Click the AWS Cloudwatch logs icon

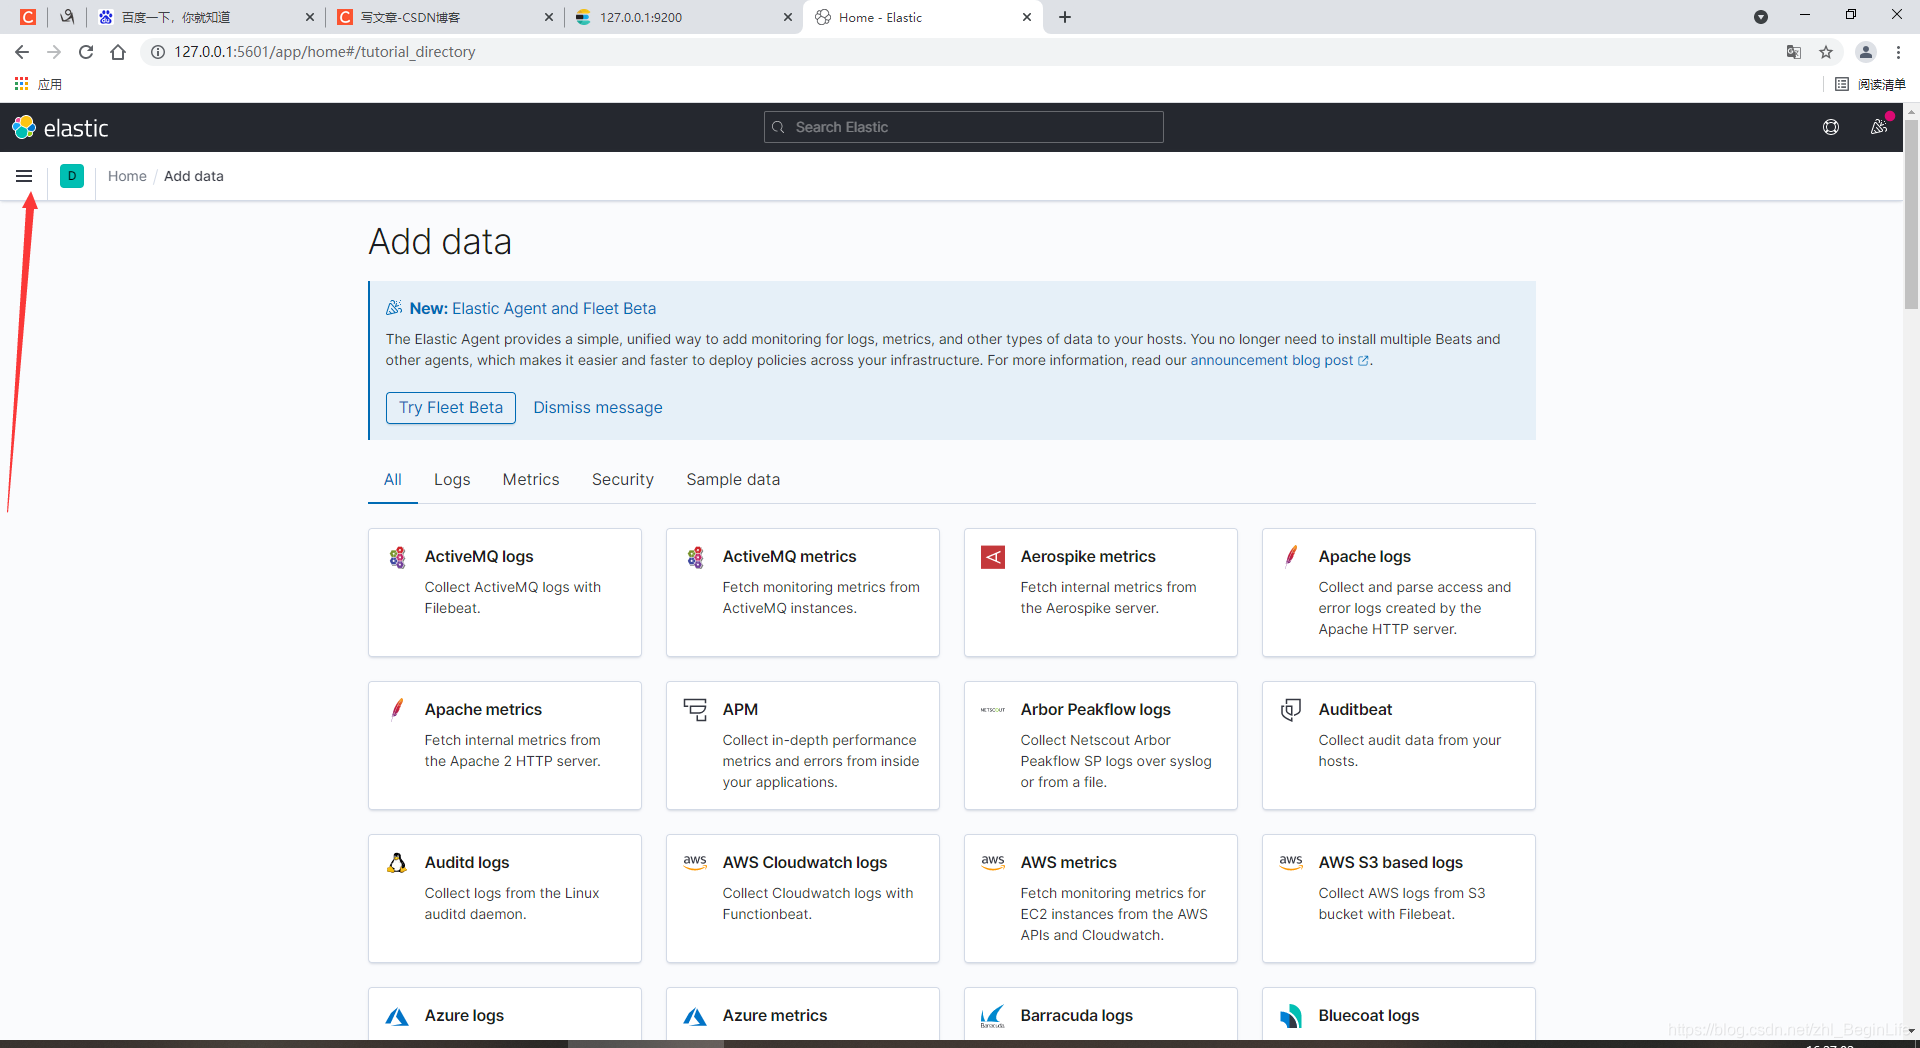[695, 862]
